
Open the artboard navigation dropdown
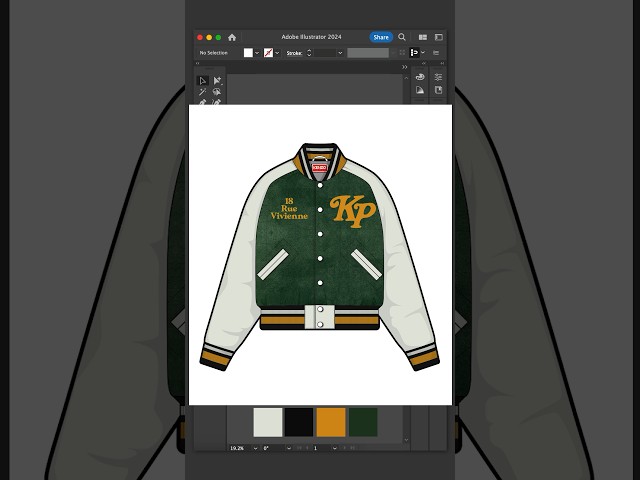[335, 448]
